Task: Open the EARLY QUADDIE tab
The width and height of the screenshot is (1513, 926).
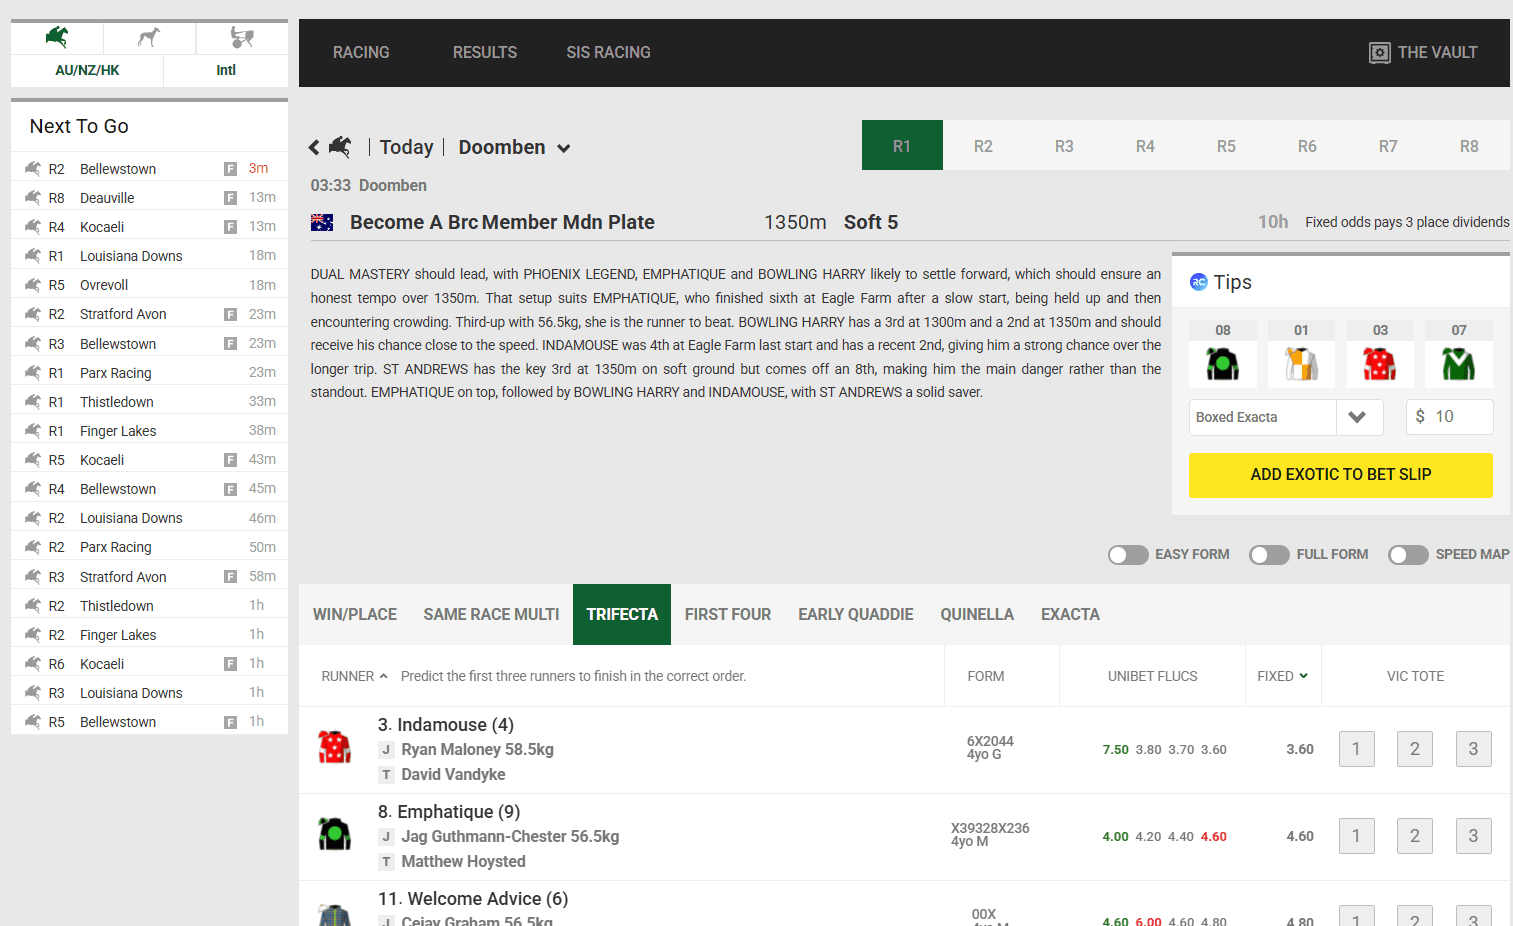Action: point(856,614)
